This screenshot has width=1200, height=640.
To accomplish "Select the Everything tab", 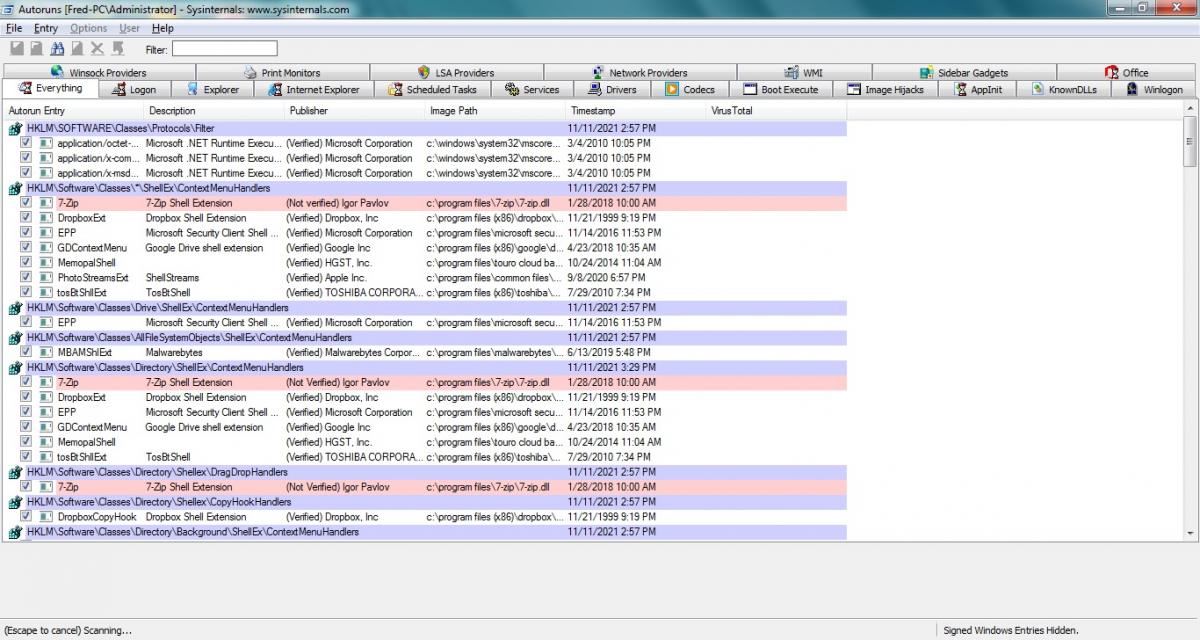I will coord(50,89).
